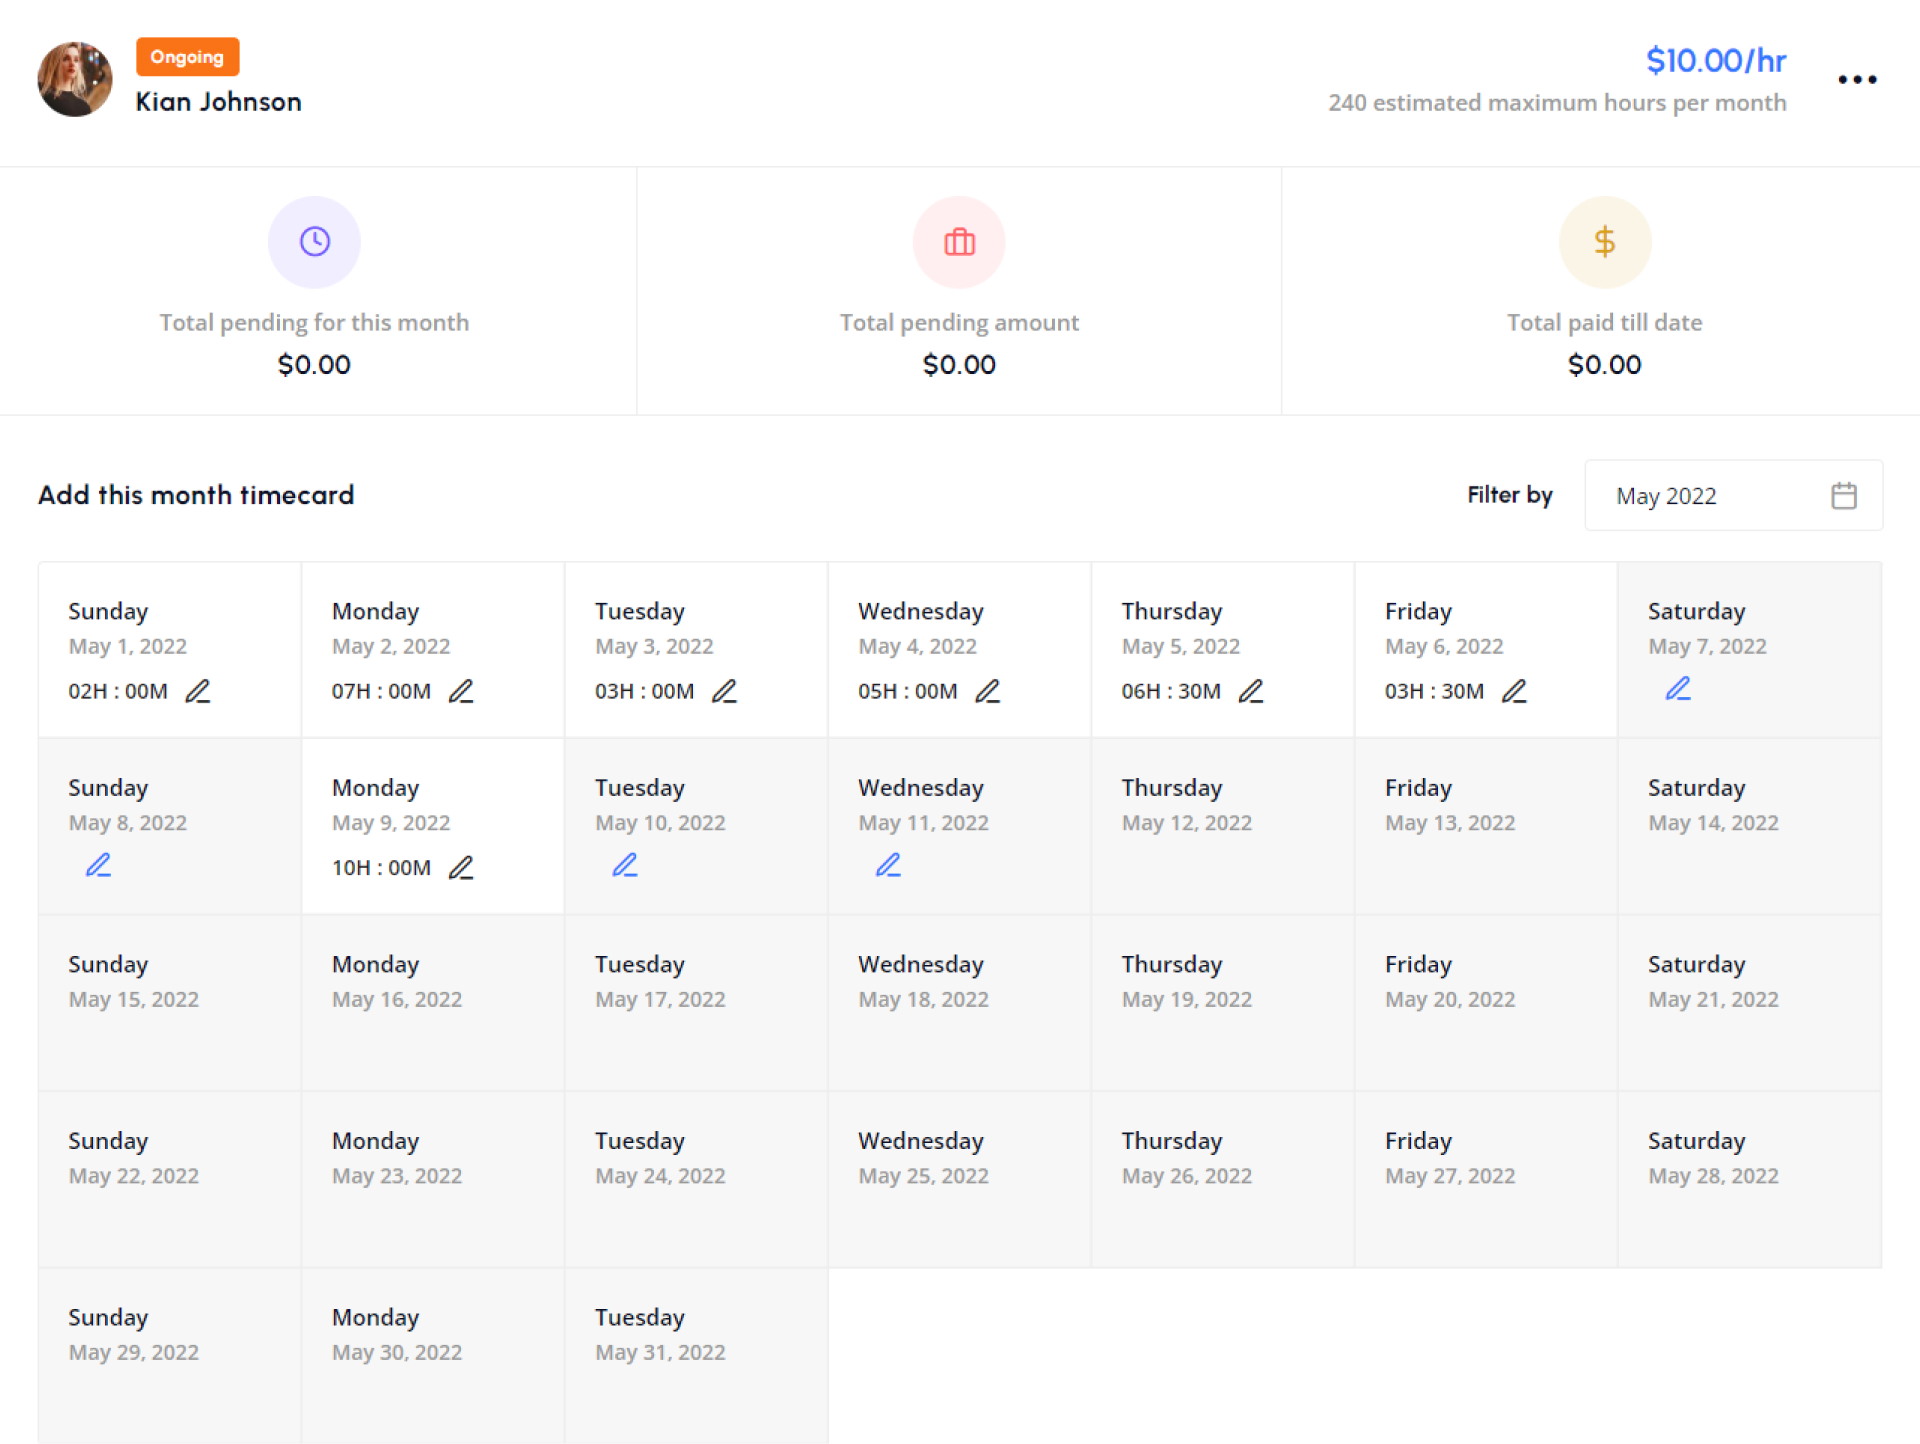Click the clock icon for pending month
Screen dimensions: 1920x1444
tap(314, 242)
